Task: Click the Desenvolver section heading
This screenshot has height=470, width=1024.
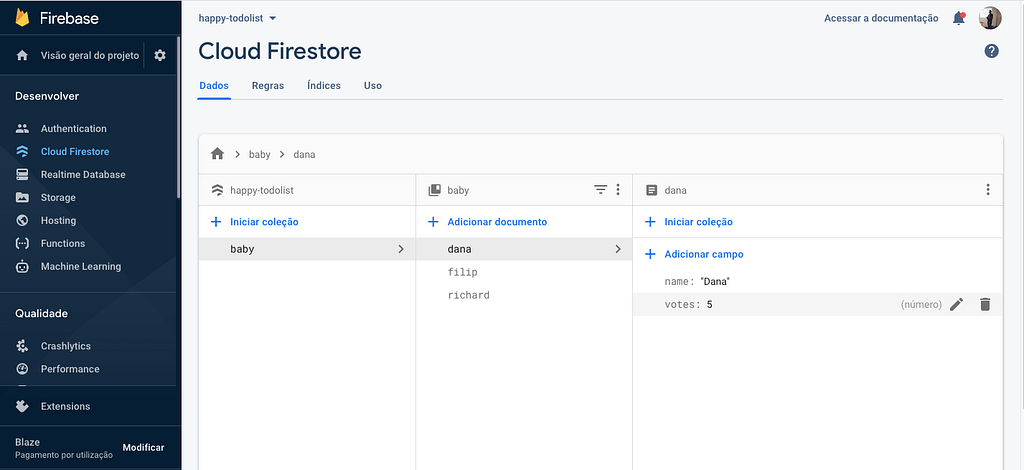Action: (x=47, y=96)
